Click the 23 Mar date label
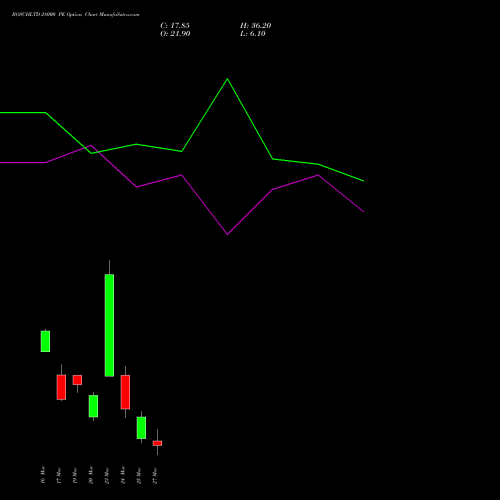 tap(107, 475)
